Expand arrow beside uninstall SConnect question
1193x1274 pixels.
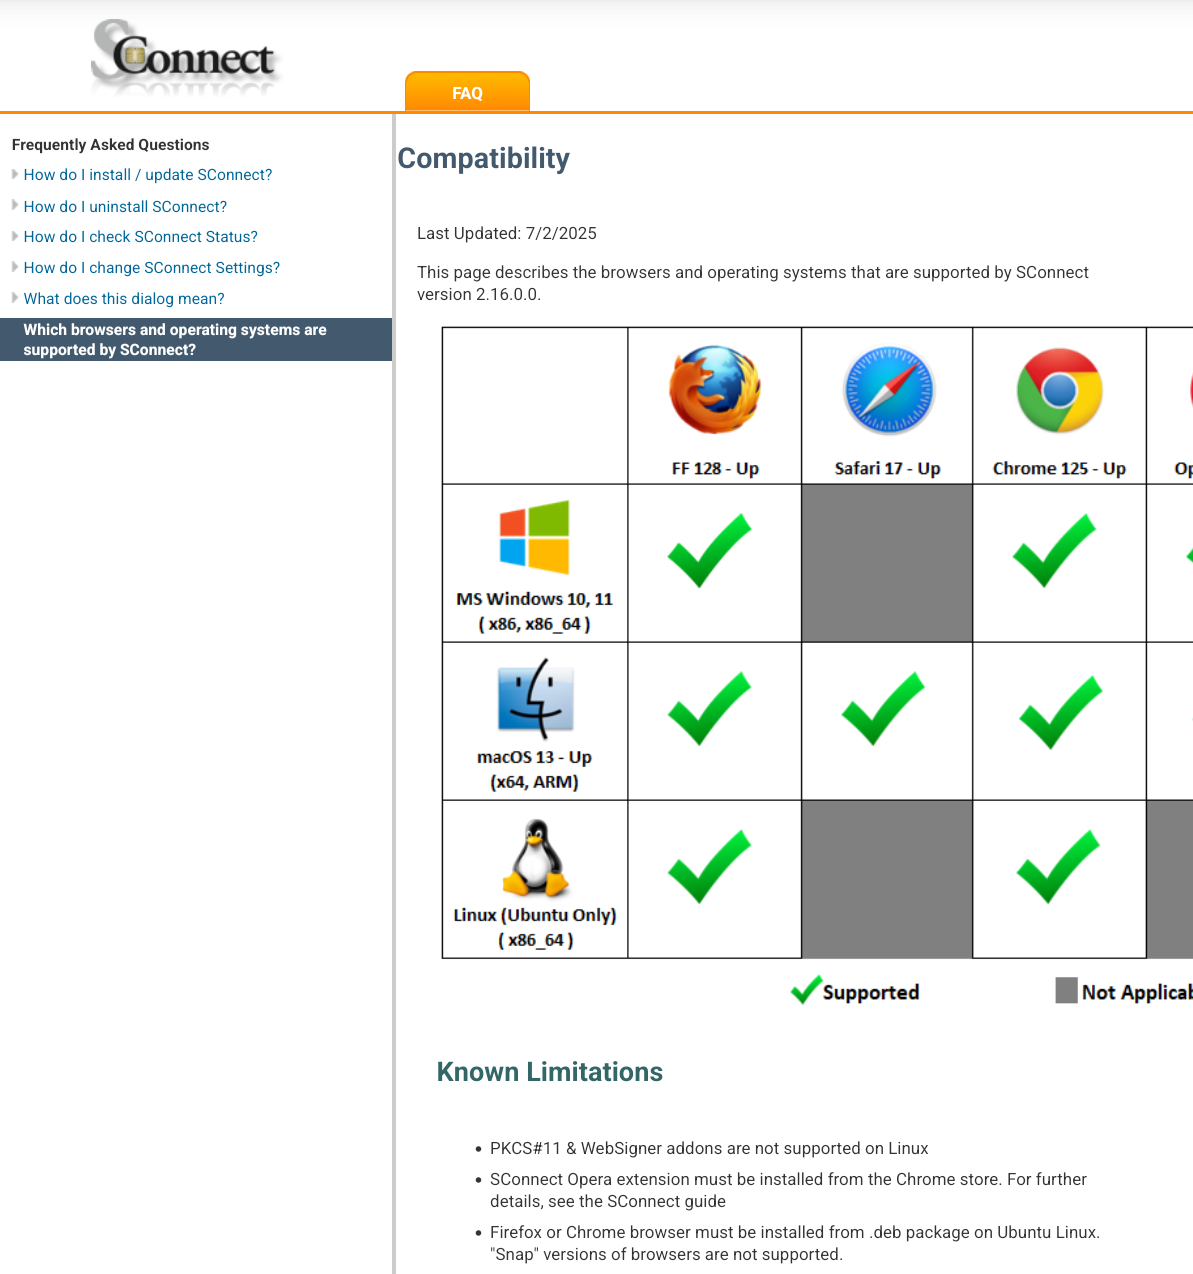[15, 205]
